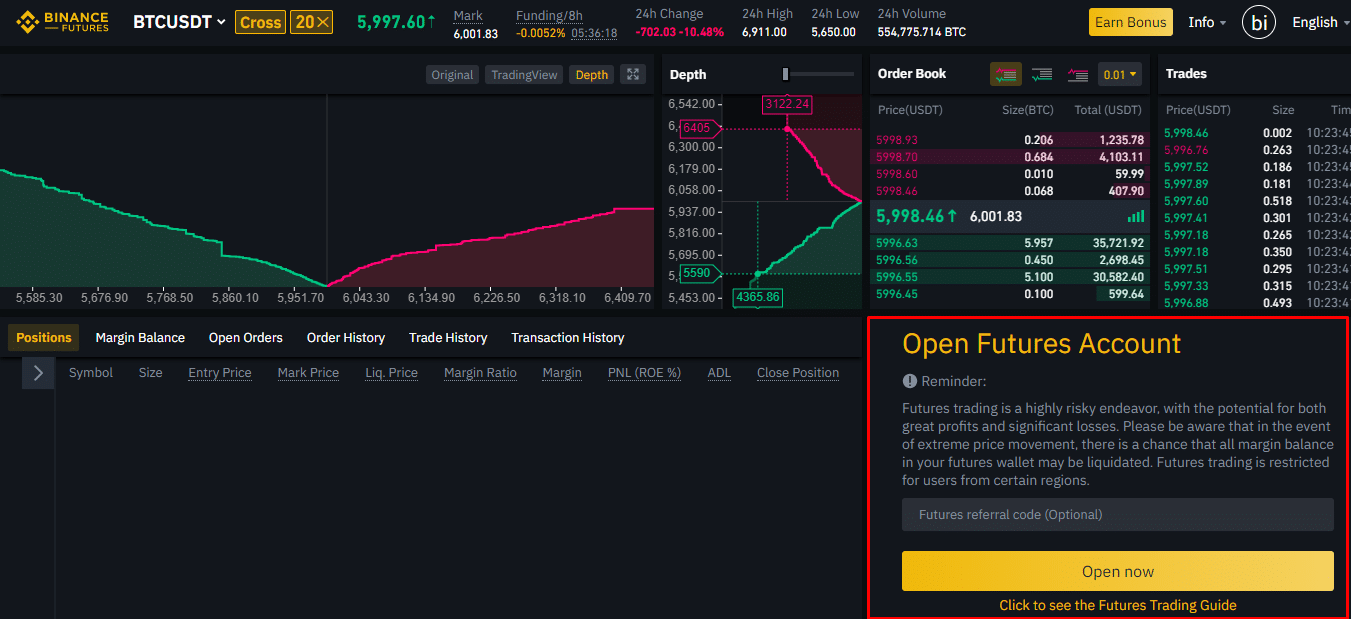Click the trade row priced 5,997.89
Viewport: 1351px width, 619px height.
pos(1258,184)
